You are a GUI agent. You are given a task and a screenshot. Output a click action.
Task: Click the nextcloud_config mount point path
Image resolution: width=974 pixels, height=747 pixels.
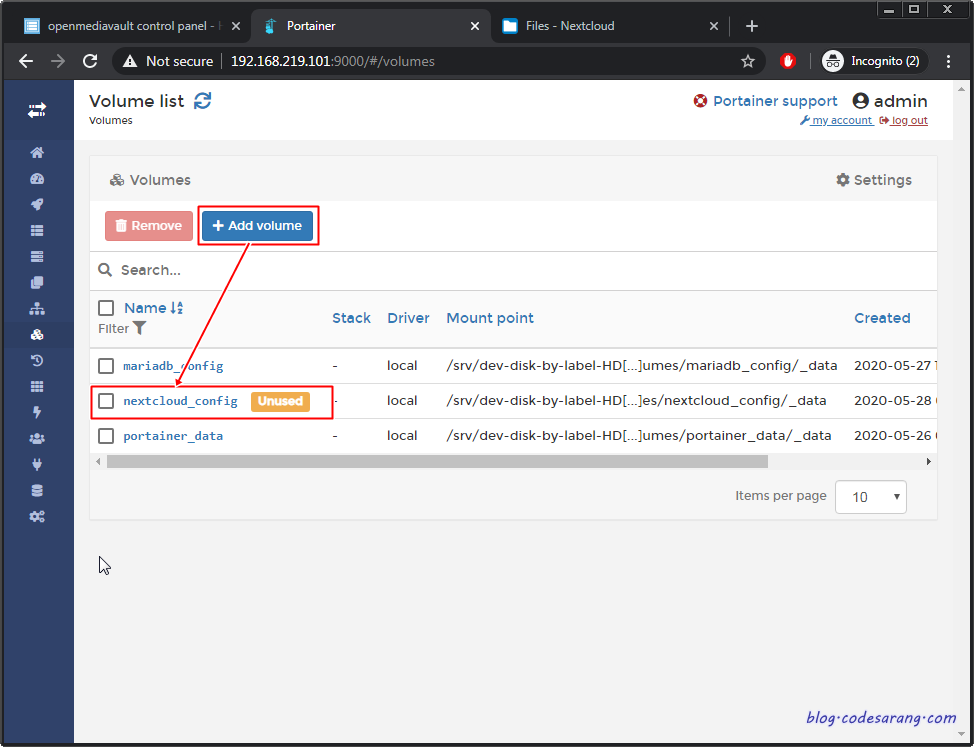tap(636, 401)
